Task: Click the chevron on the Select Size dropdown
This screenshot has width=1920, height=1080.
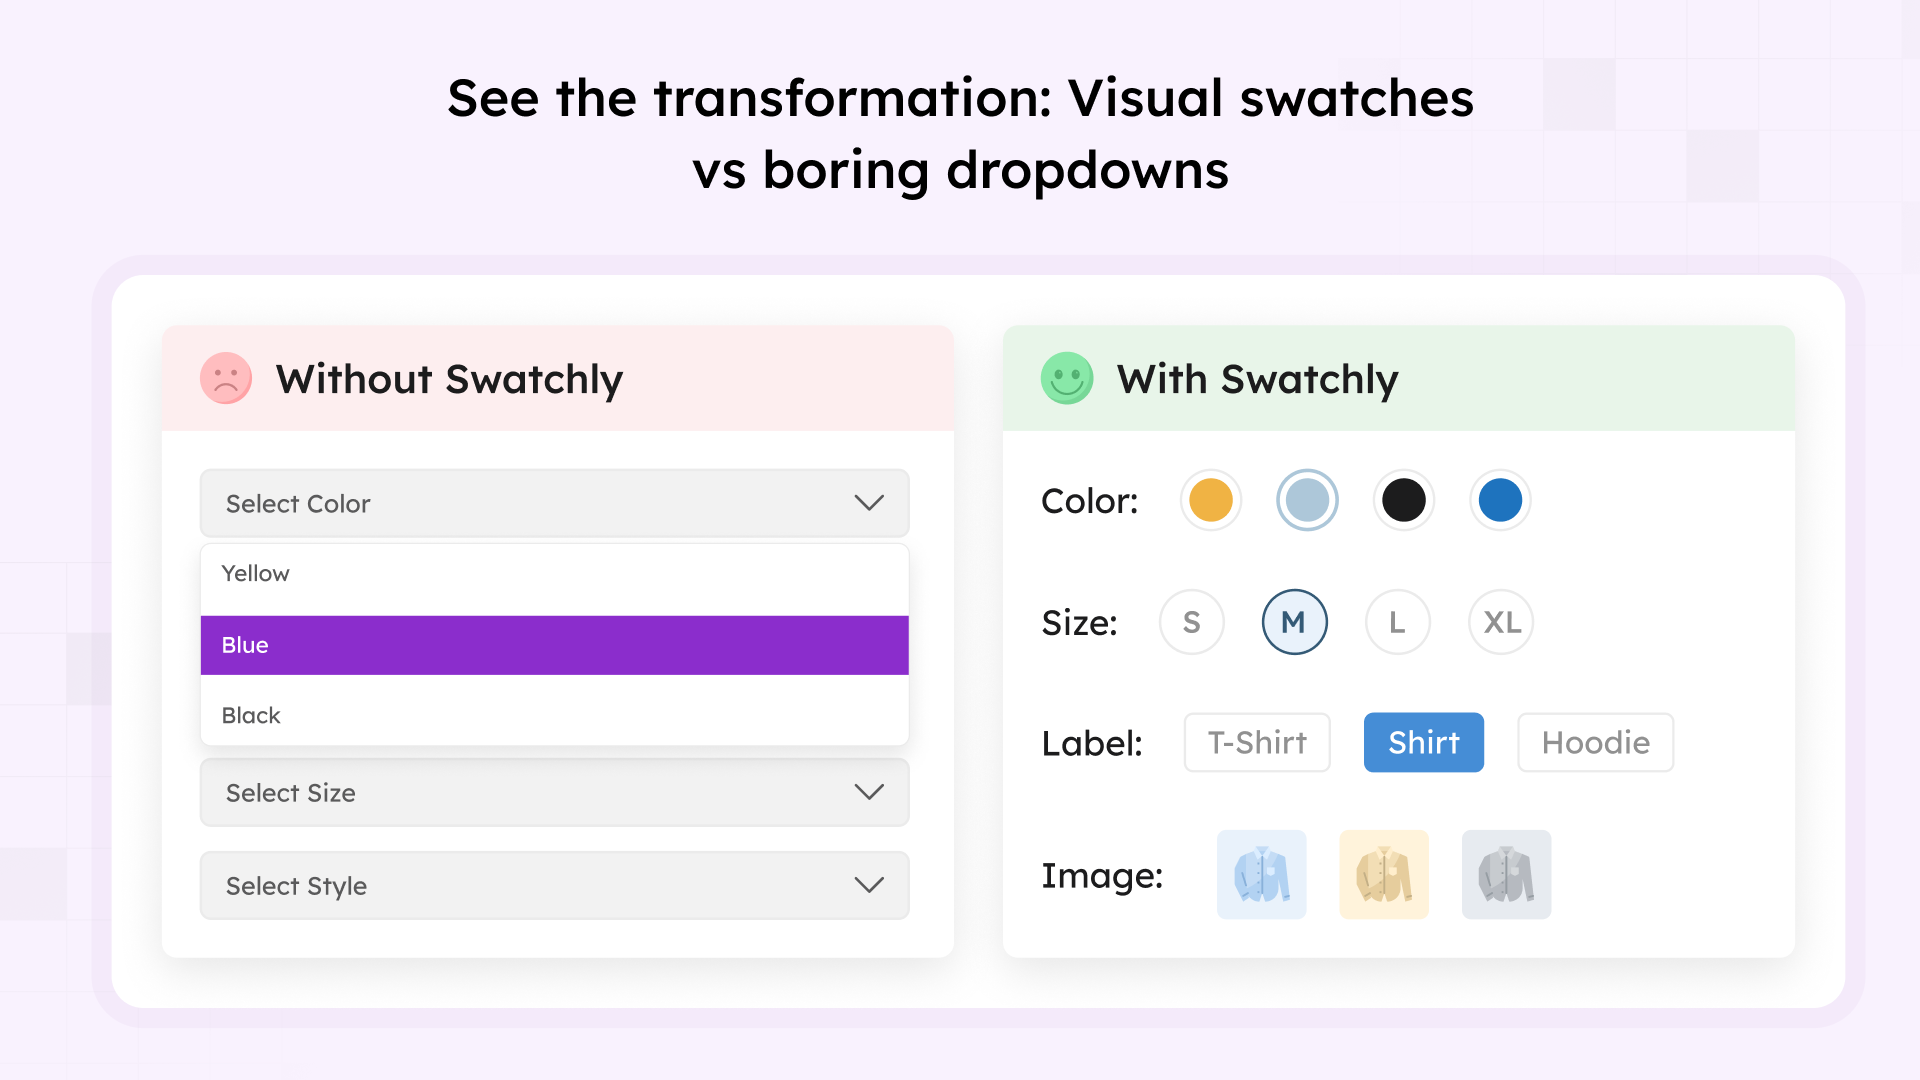Action: click(868, 792)
